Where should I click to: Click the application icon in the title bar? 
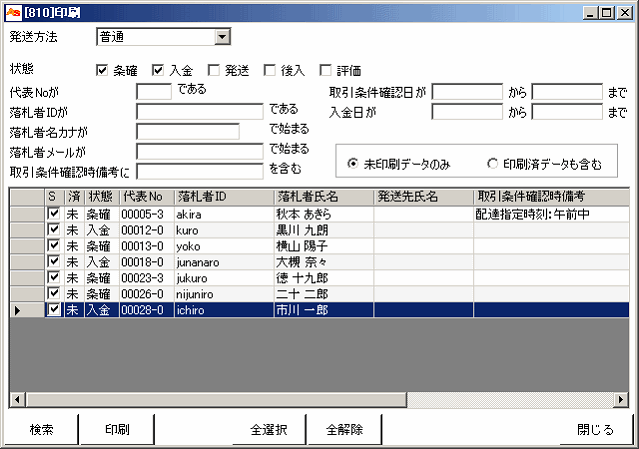click(x=13, y=13)
